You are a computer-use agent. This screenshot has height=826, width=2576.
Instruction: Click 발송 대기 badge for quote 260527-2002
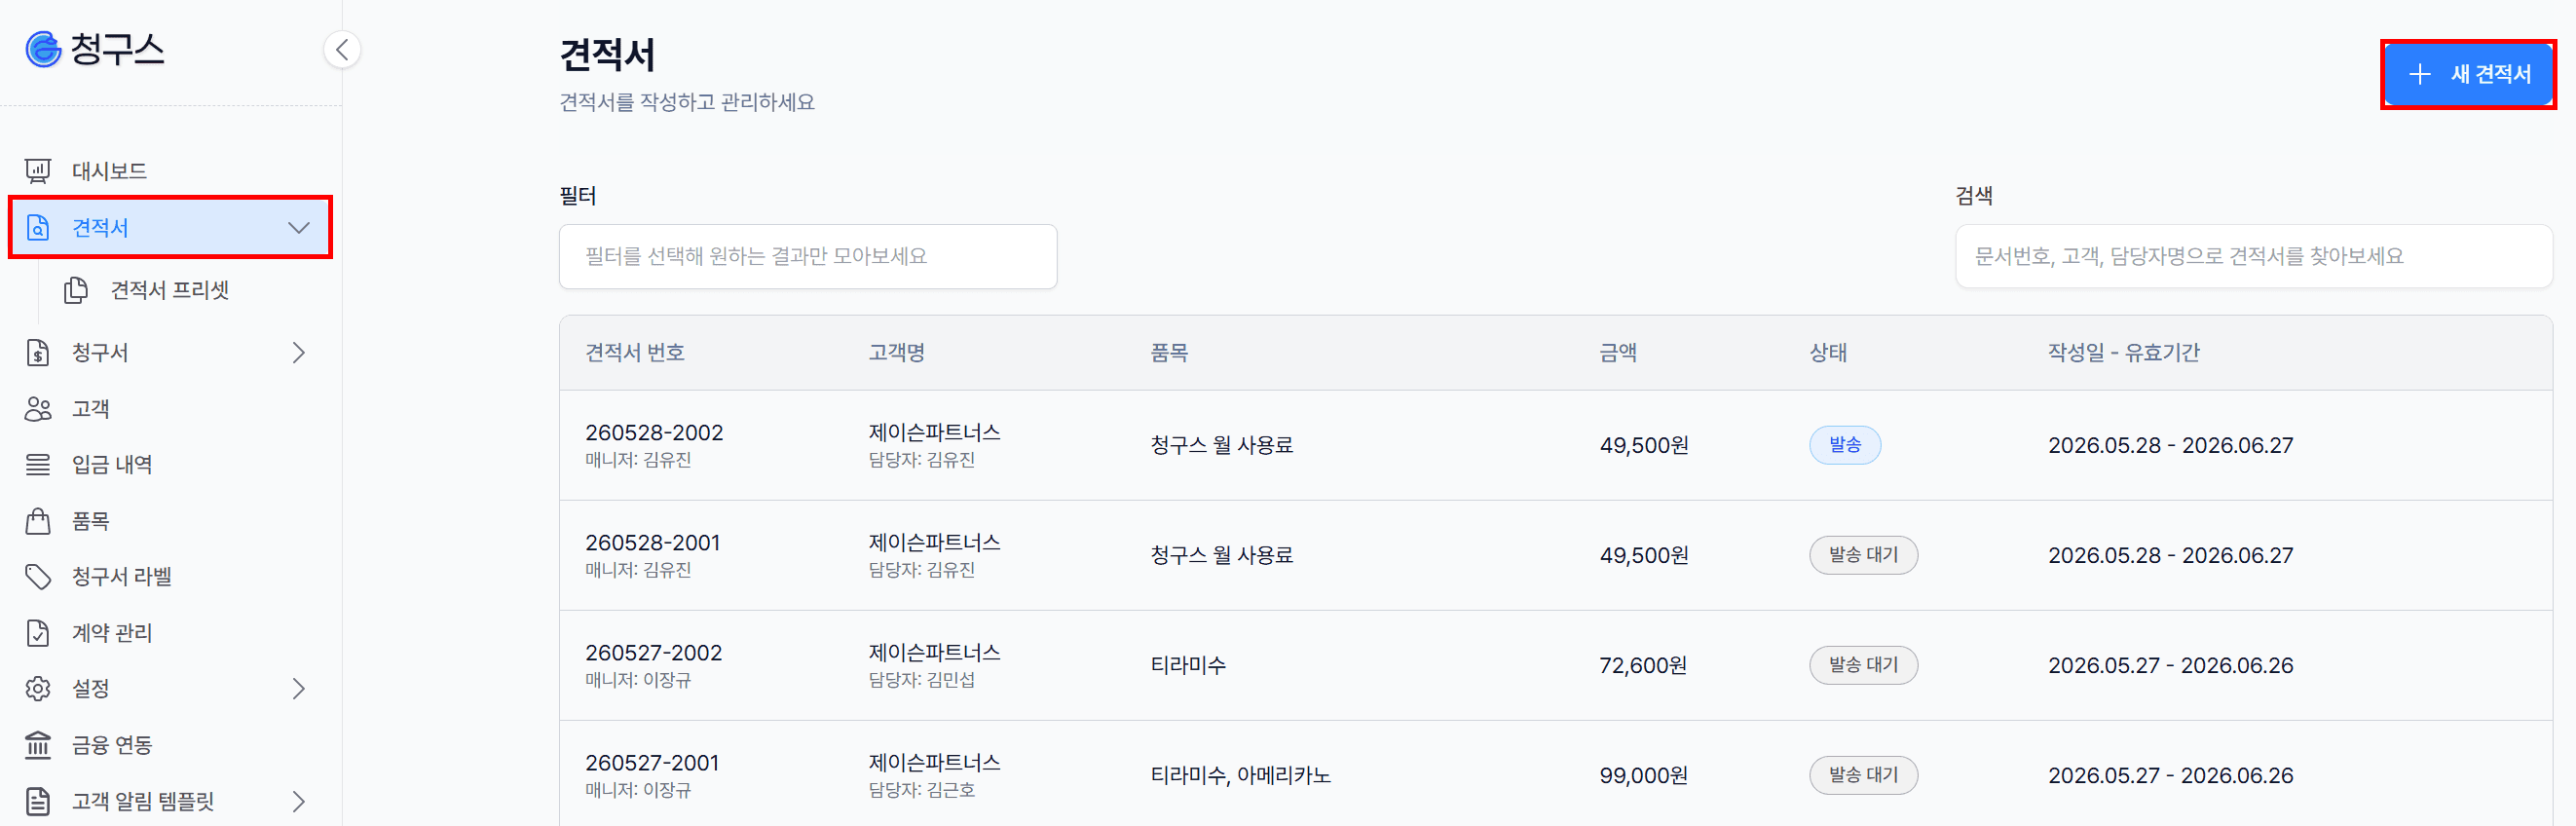point(1863,665)
